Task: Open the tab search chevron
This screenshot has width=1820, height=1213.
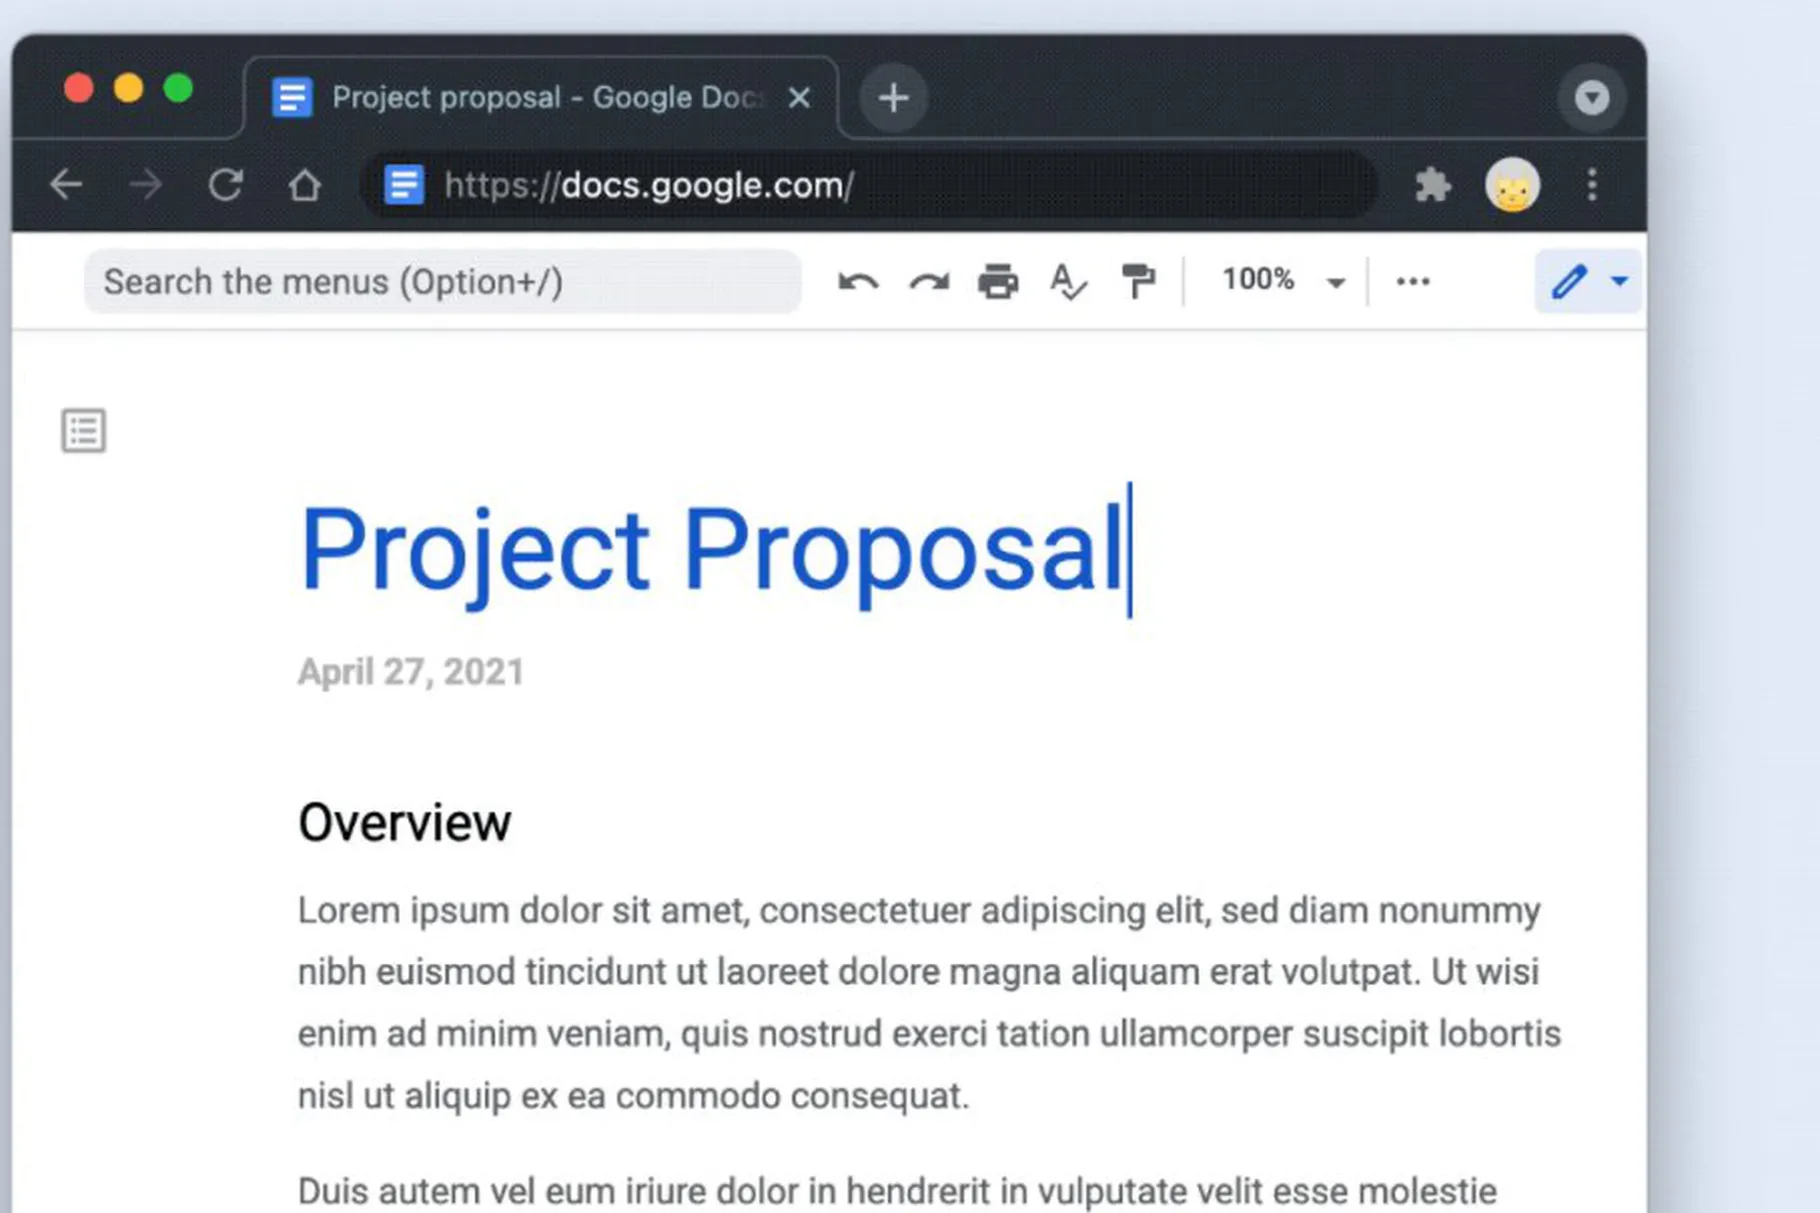Action: pyautogui.click(x=1592, y=97)
